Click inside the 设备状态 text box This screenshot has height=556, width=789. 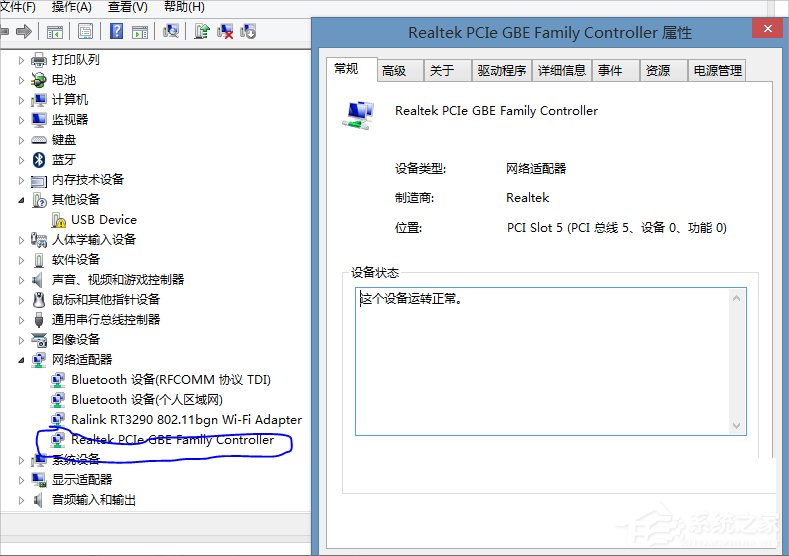point(550,360)
